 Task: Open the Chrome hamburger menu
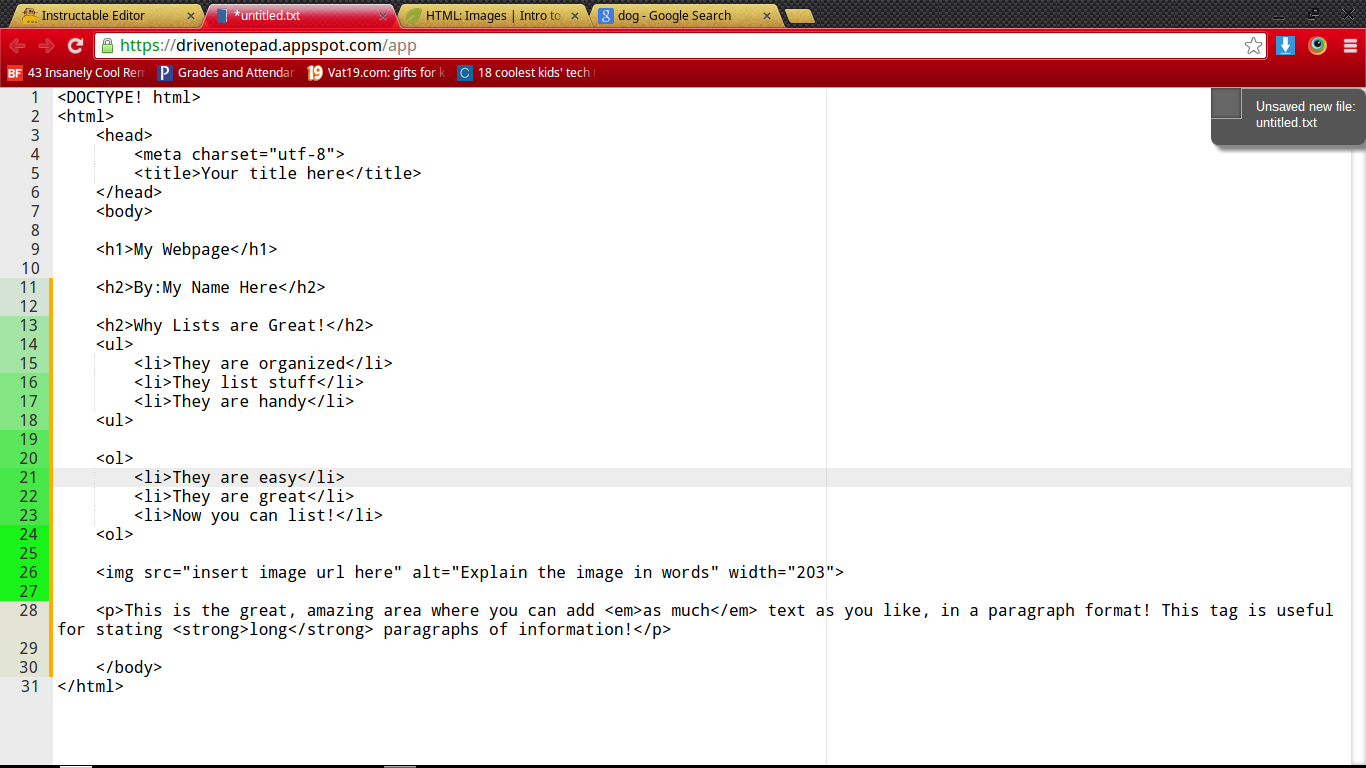click(x=1350, y=46)
